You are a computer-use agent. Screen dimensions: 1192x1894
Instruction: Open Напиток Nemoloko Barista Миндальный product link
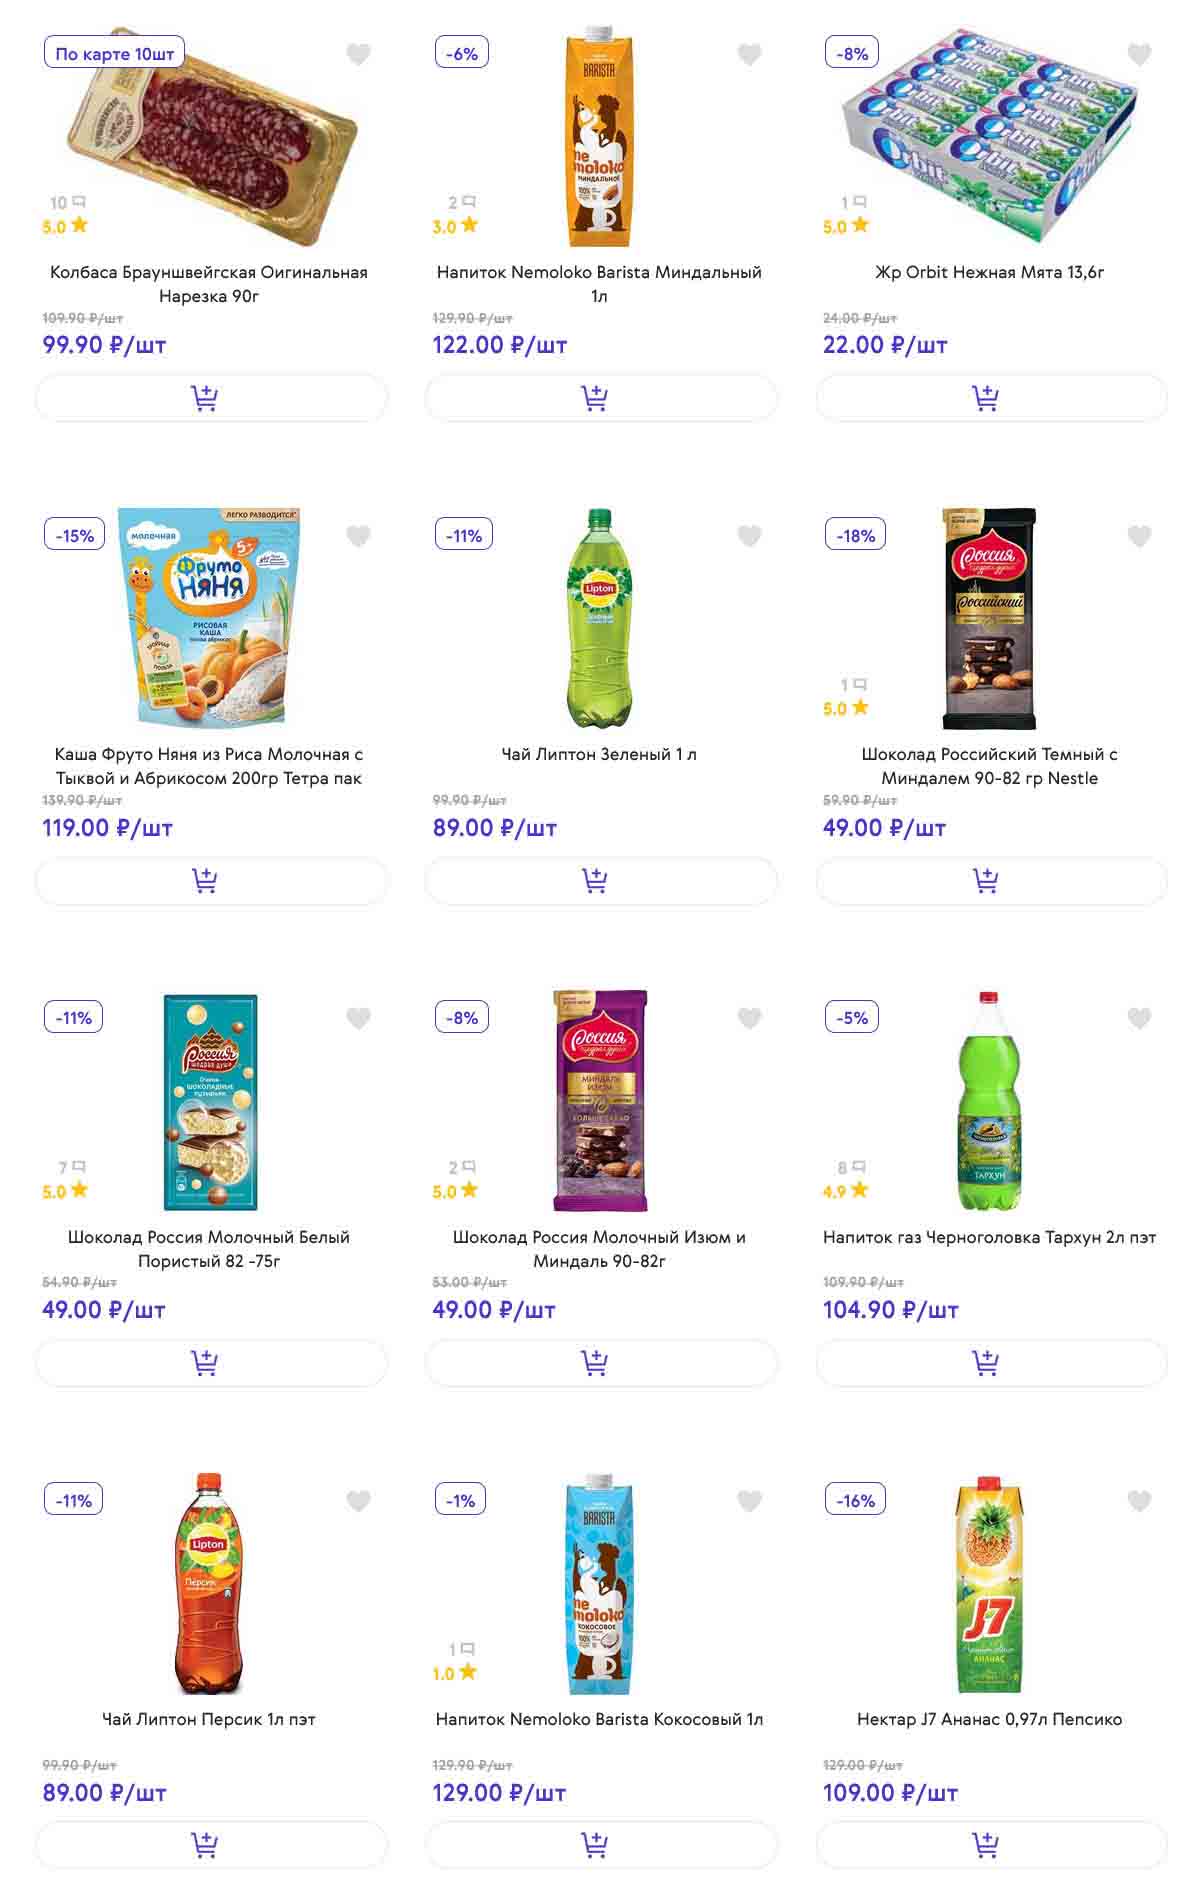point(599,283)
